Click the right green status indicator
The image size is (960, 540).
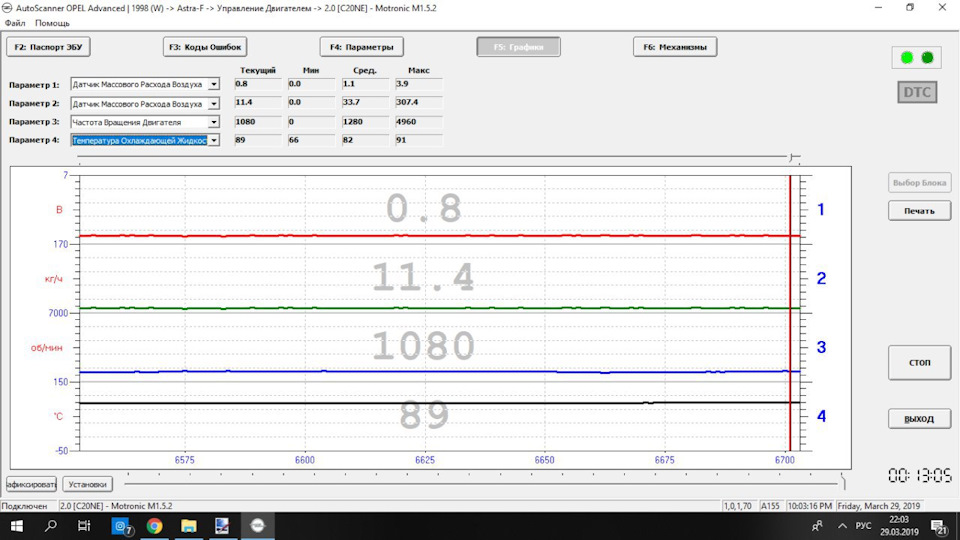tap(928, 58)
